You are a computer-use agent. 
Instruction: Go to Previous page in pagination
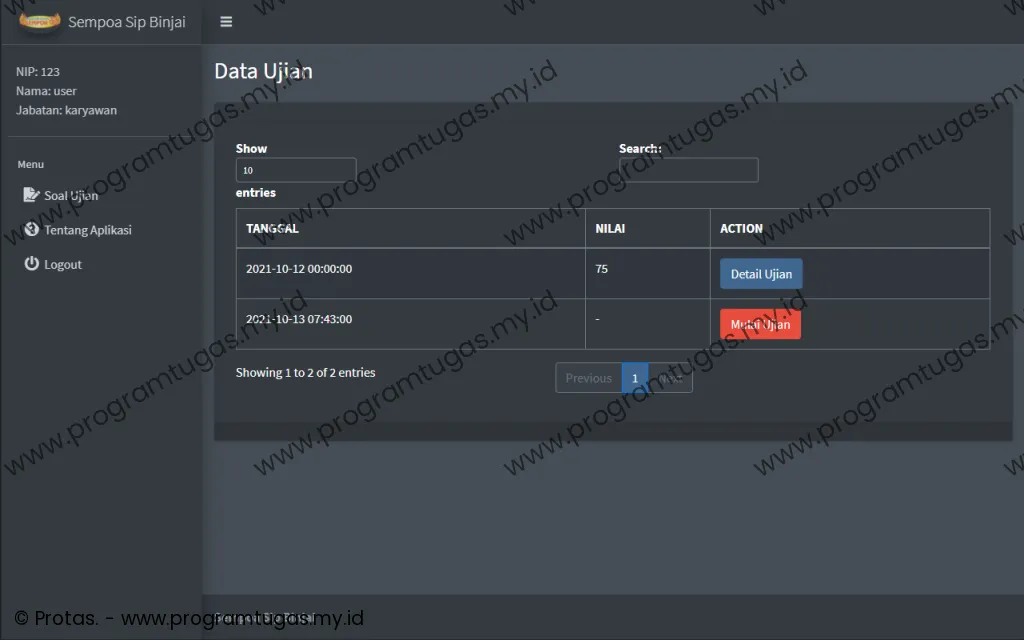click(588, 378)
